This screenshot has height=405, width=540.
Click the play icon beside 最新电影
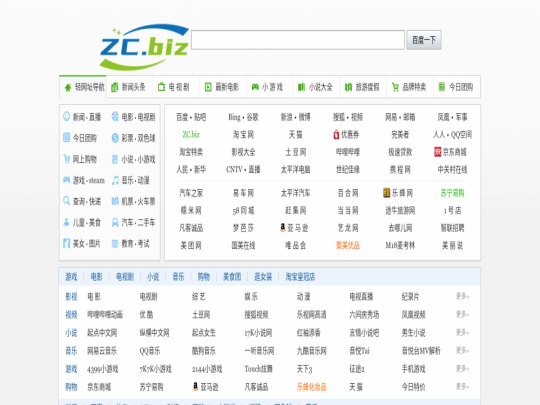(208, 87)
